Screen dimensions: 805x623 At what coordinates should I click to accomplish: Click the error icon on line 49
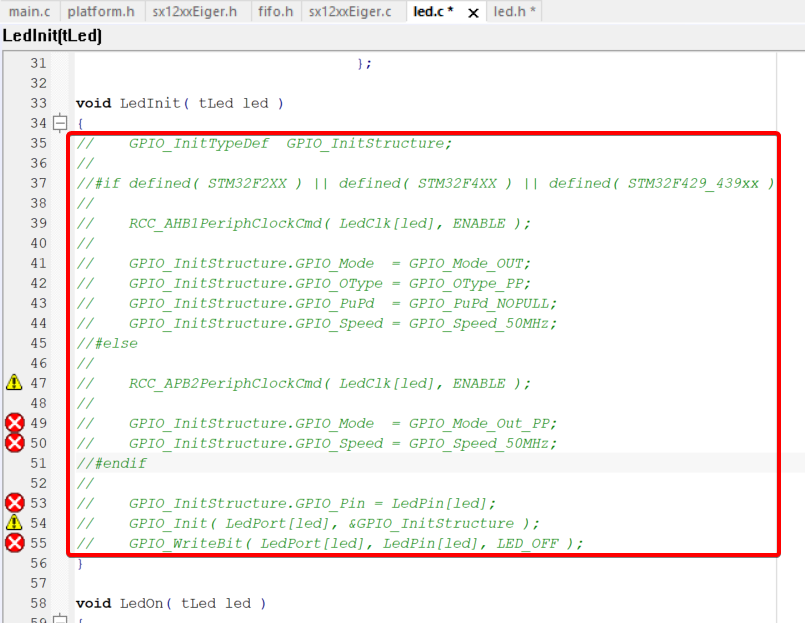click(x=14, y=423)
